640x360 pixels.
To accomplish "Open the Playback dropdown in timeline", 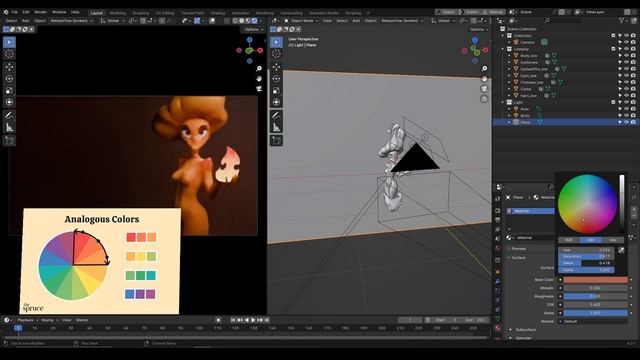I will (x=27, y=320).
